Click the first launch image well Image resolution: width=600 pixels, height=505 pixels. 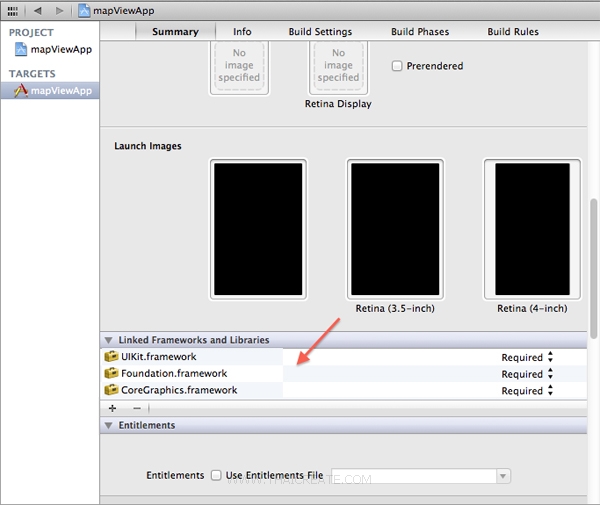click(x=258, y=229)
